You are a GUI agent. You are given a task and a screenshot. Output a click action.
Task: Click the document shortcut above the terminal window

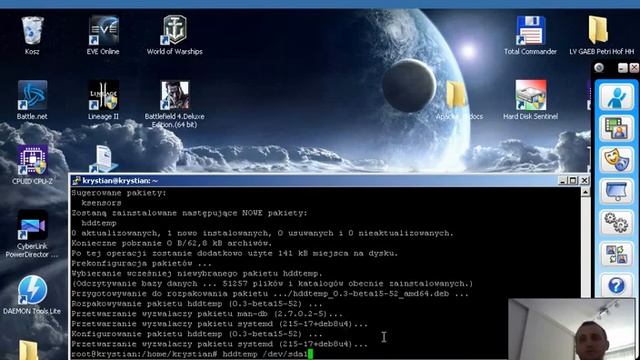point(103,159)
